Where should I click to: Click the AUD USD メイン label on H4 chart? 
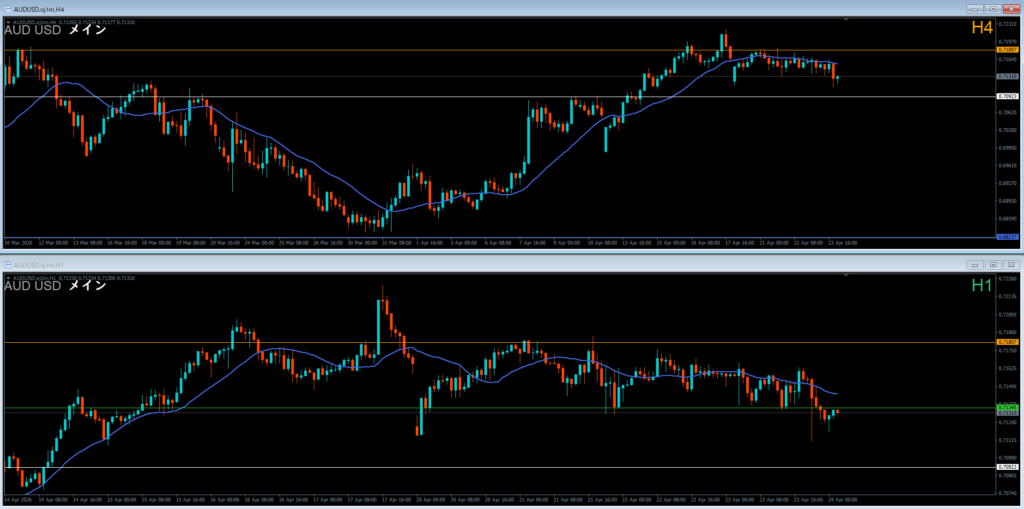pyautogui.click(x=55, y=30)
